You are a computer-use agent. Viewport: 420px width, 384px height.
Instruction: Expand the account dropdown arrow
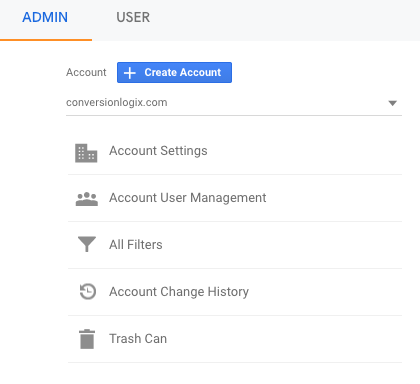(x=393, y=103)
